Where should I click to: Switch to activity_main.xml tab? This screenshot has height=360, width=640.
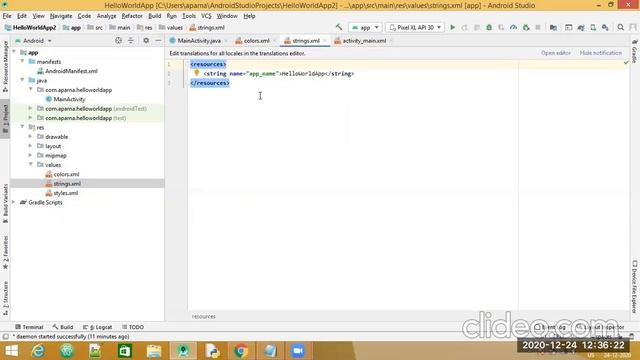[x=364, y=40]
